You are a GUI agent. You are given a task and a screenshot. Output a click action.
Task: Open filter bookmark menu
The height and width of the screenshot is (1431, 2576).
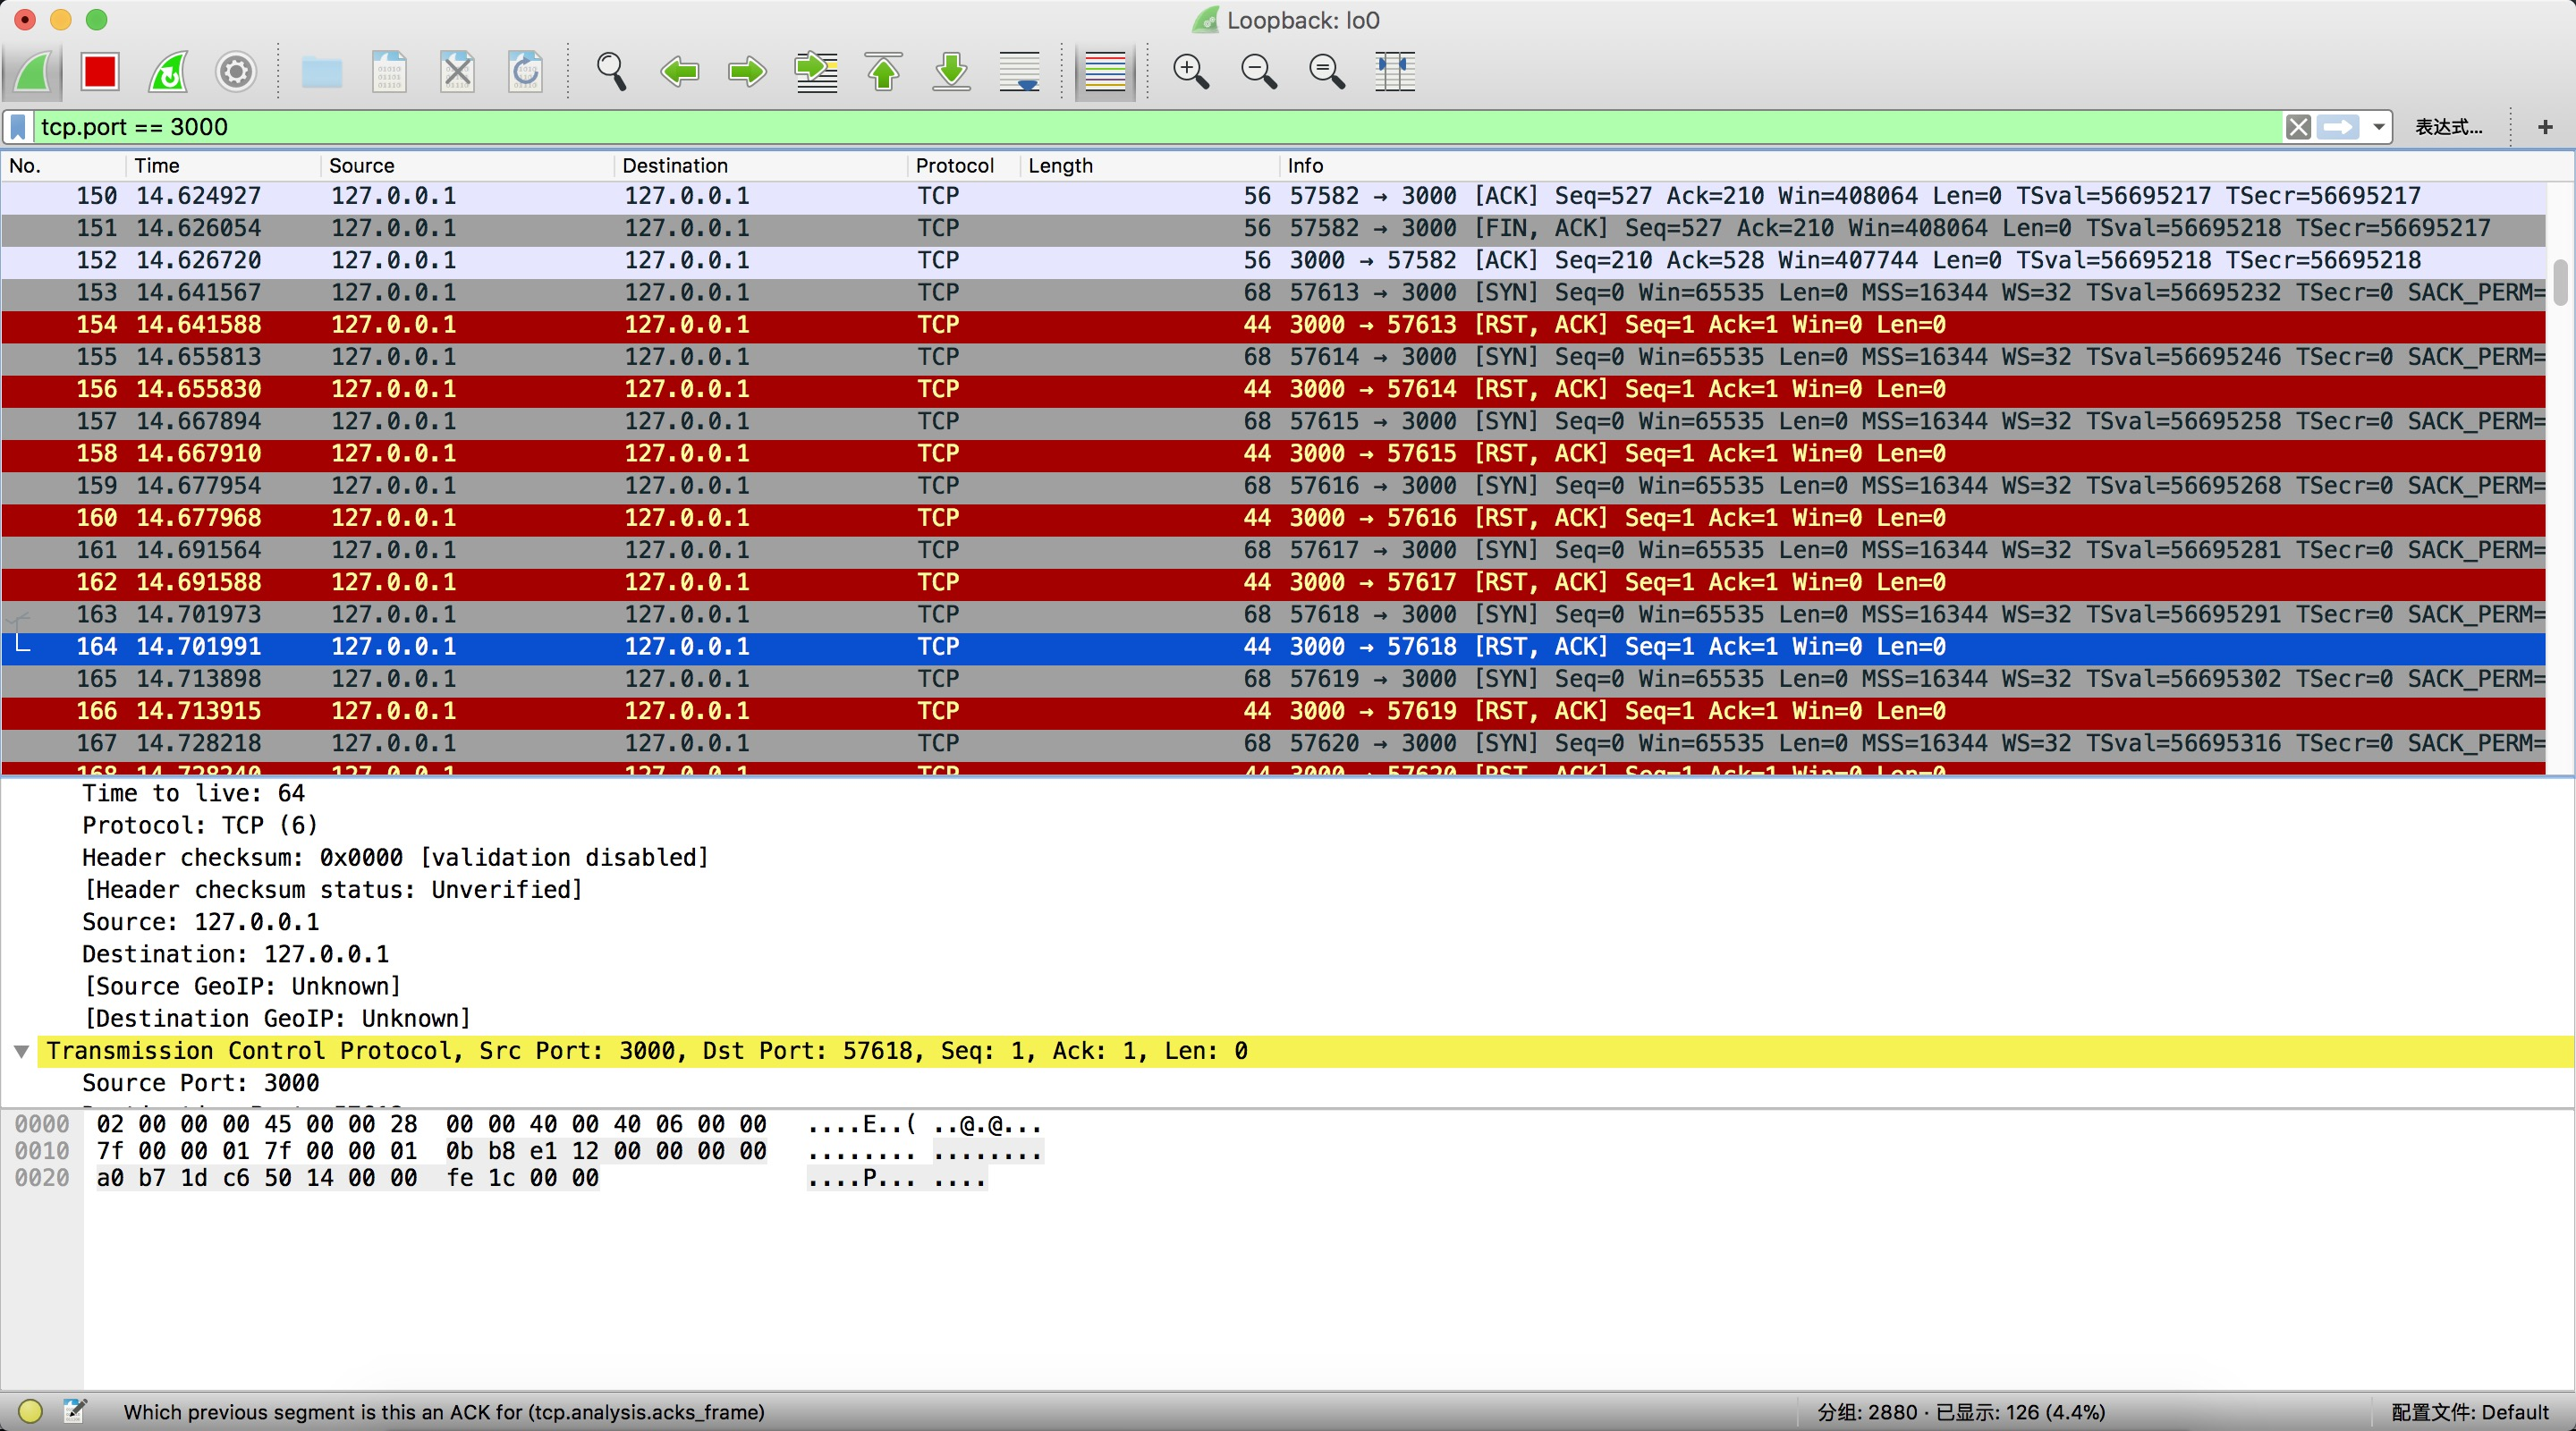coord(18,127)
